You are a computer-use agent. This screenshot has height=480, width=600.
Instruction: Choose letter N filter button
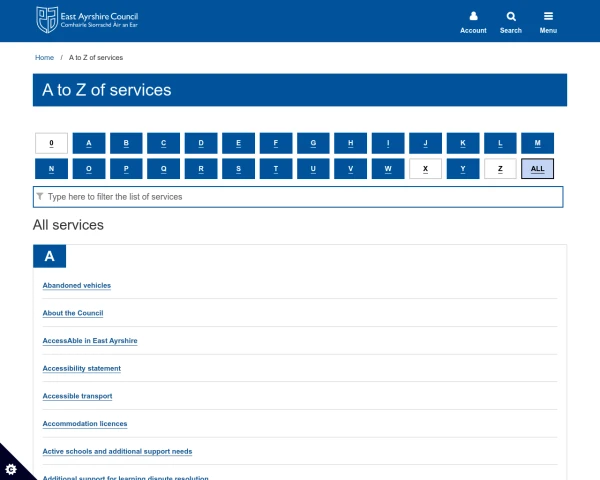[x=51, y=169]
